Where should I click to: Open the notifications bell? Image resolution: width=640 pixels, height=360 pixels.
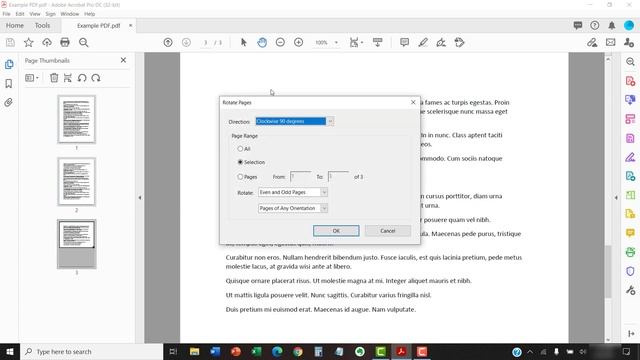coord(611,25)
